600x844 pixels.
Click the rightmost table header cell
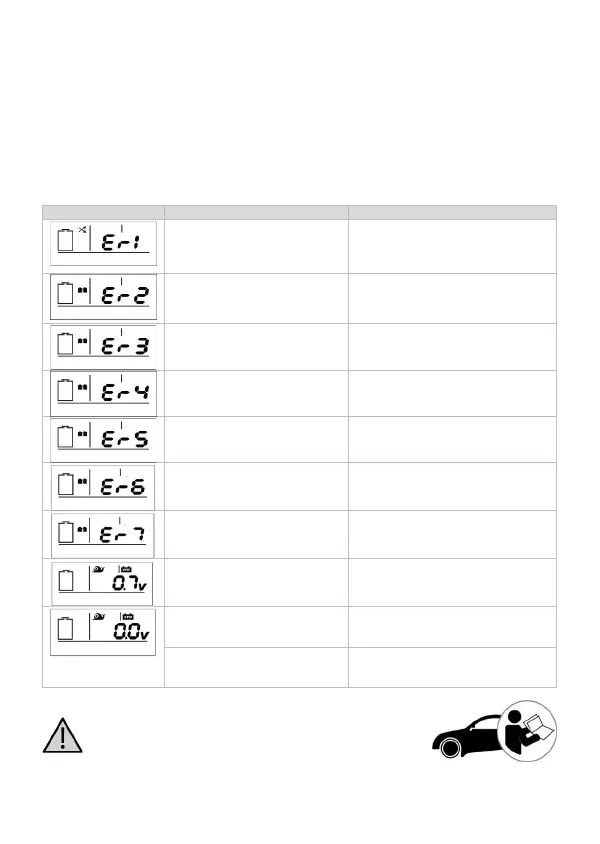click(452, 212)
